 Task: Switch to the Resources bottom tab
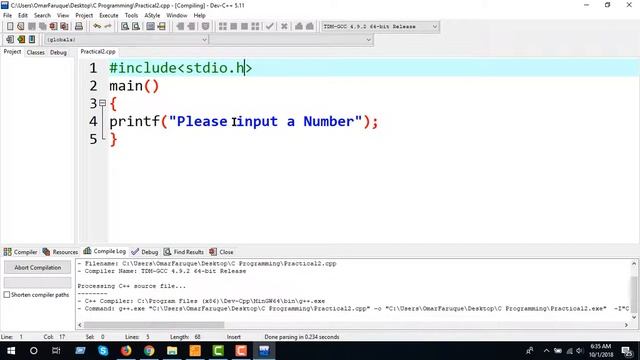pyautogui.click(x=60, y=252)
